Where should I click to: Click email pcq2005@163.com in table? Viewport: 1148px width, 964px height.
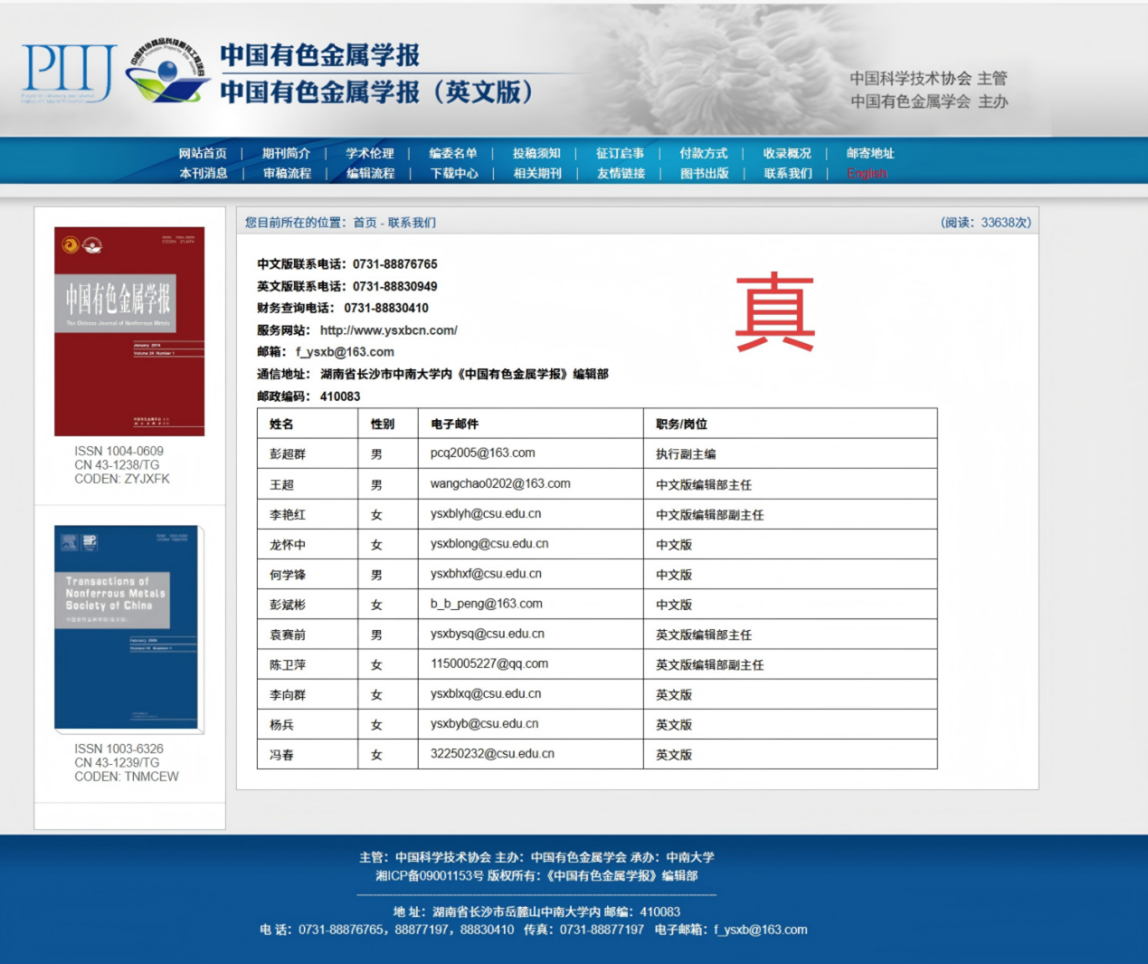483,453
